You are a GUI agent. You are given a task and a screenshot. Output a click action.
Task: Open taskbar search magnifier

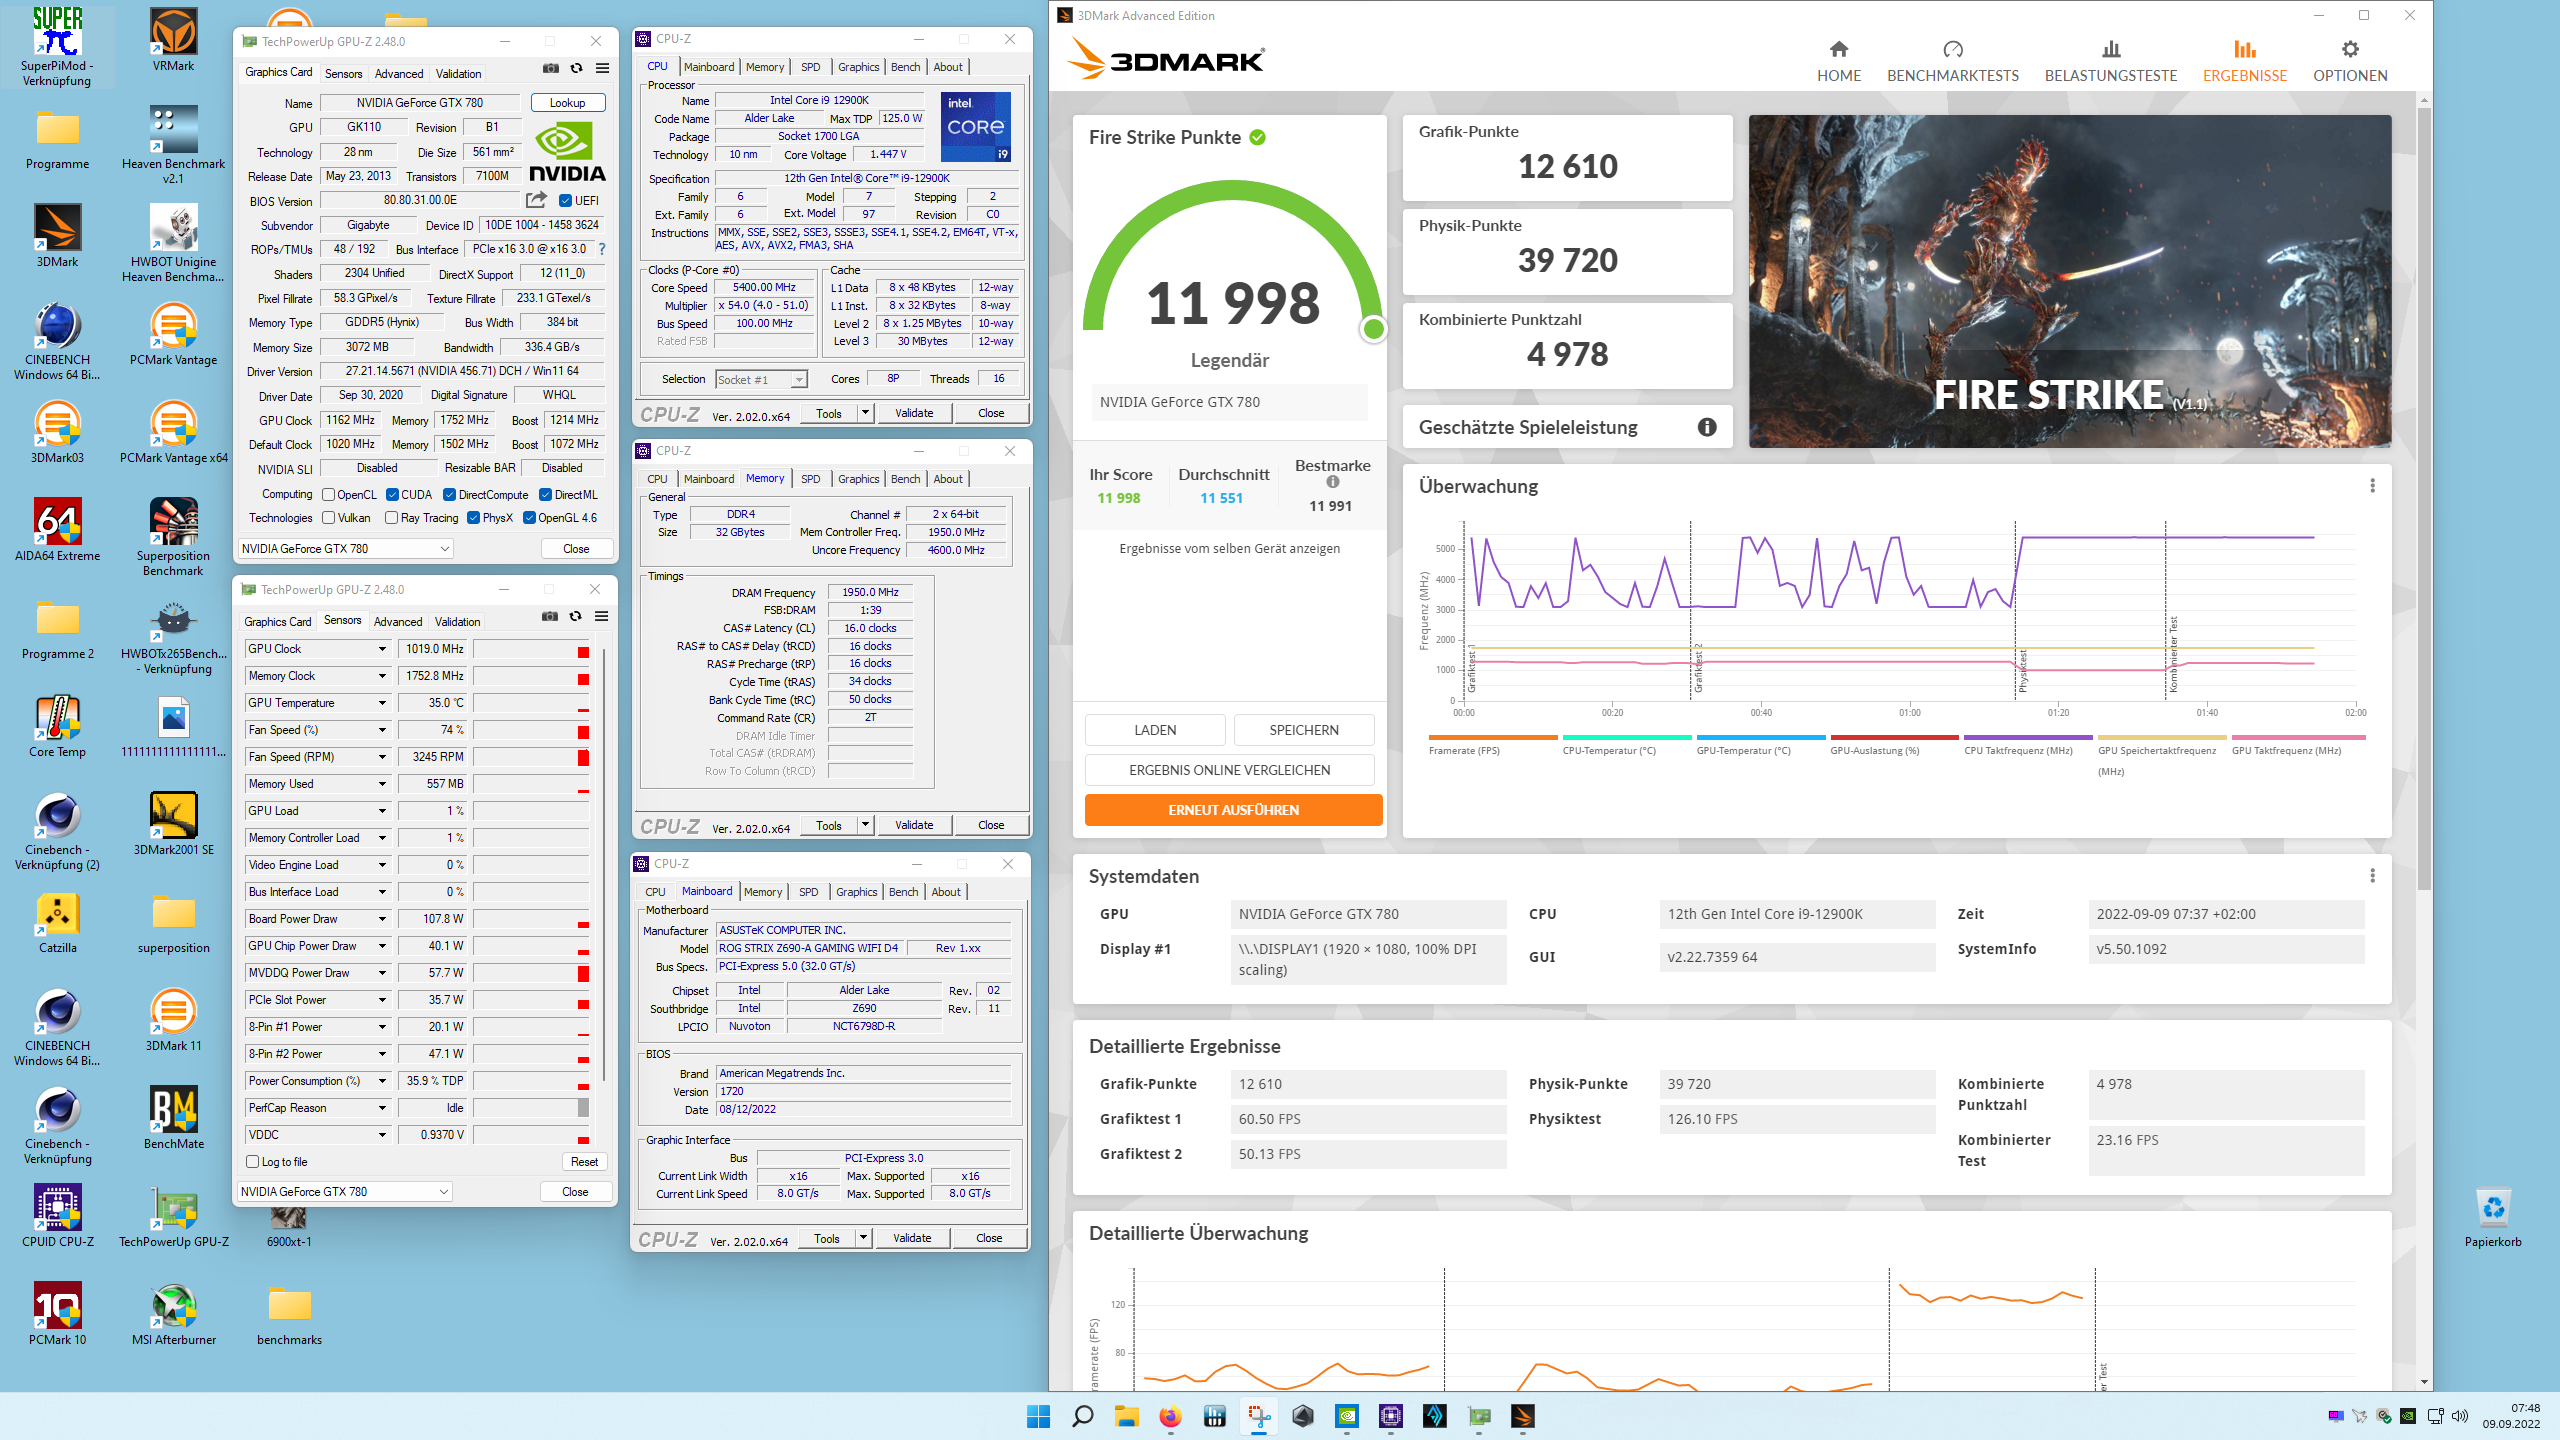tap(1083, 1416)
